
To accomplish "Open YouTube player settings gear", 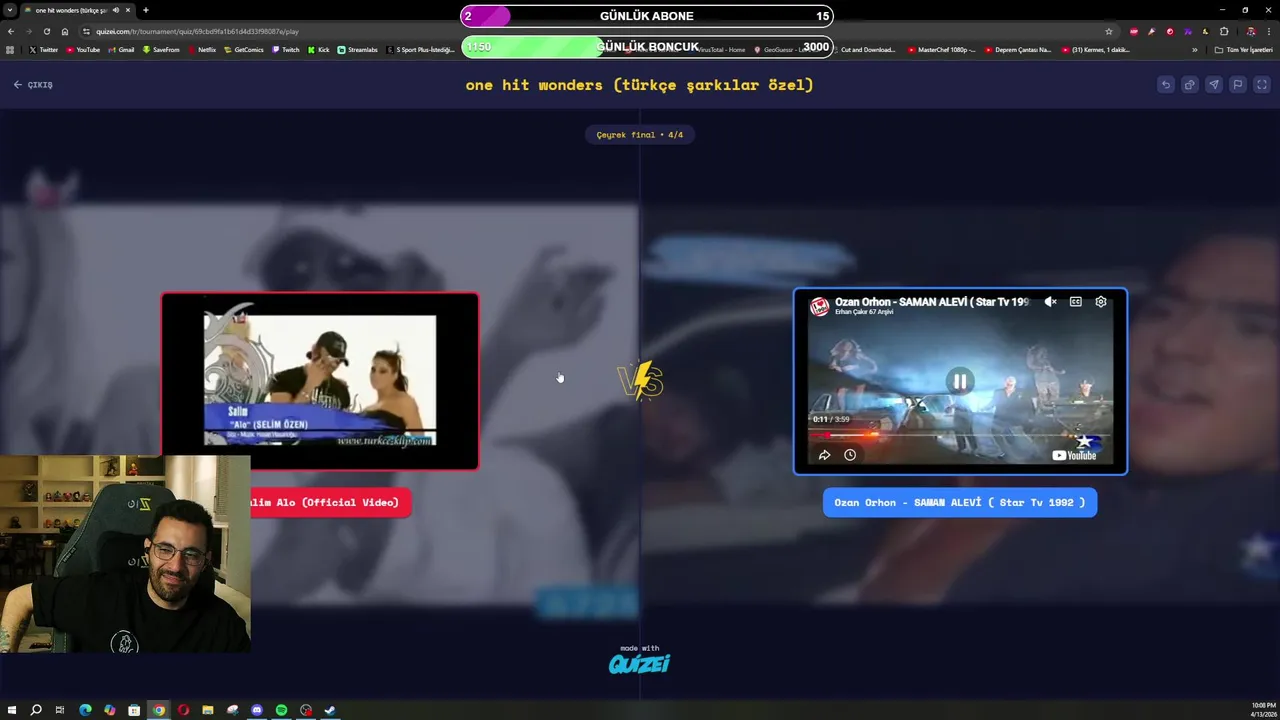I will [x=1100, y=302].
